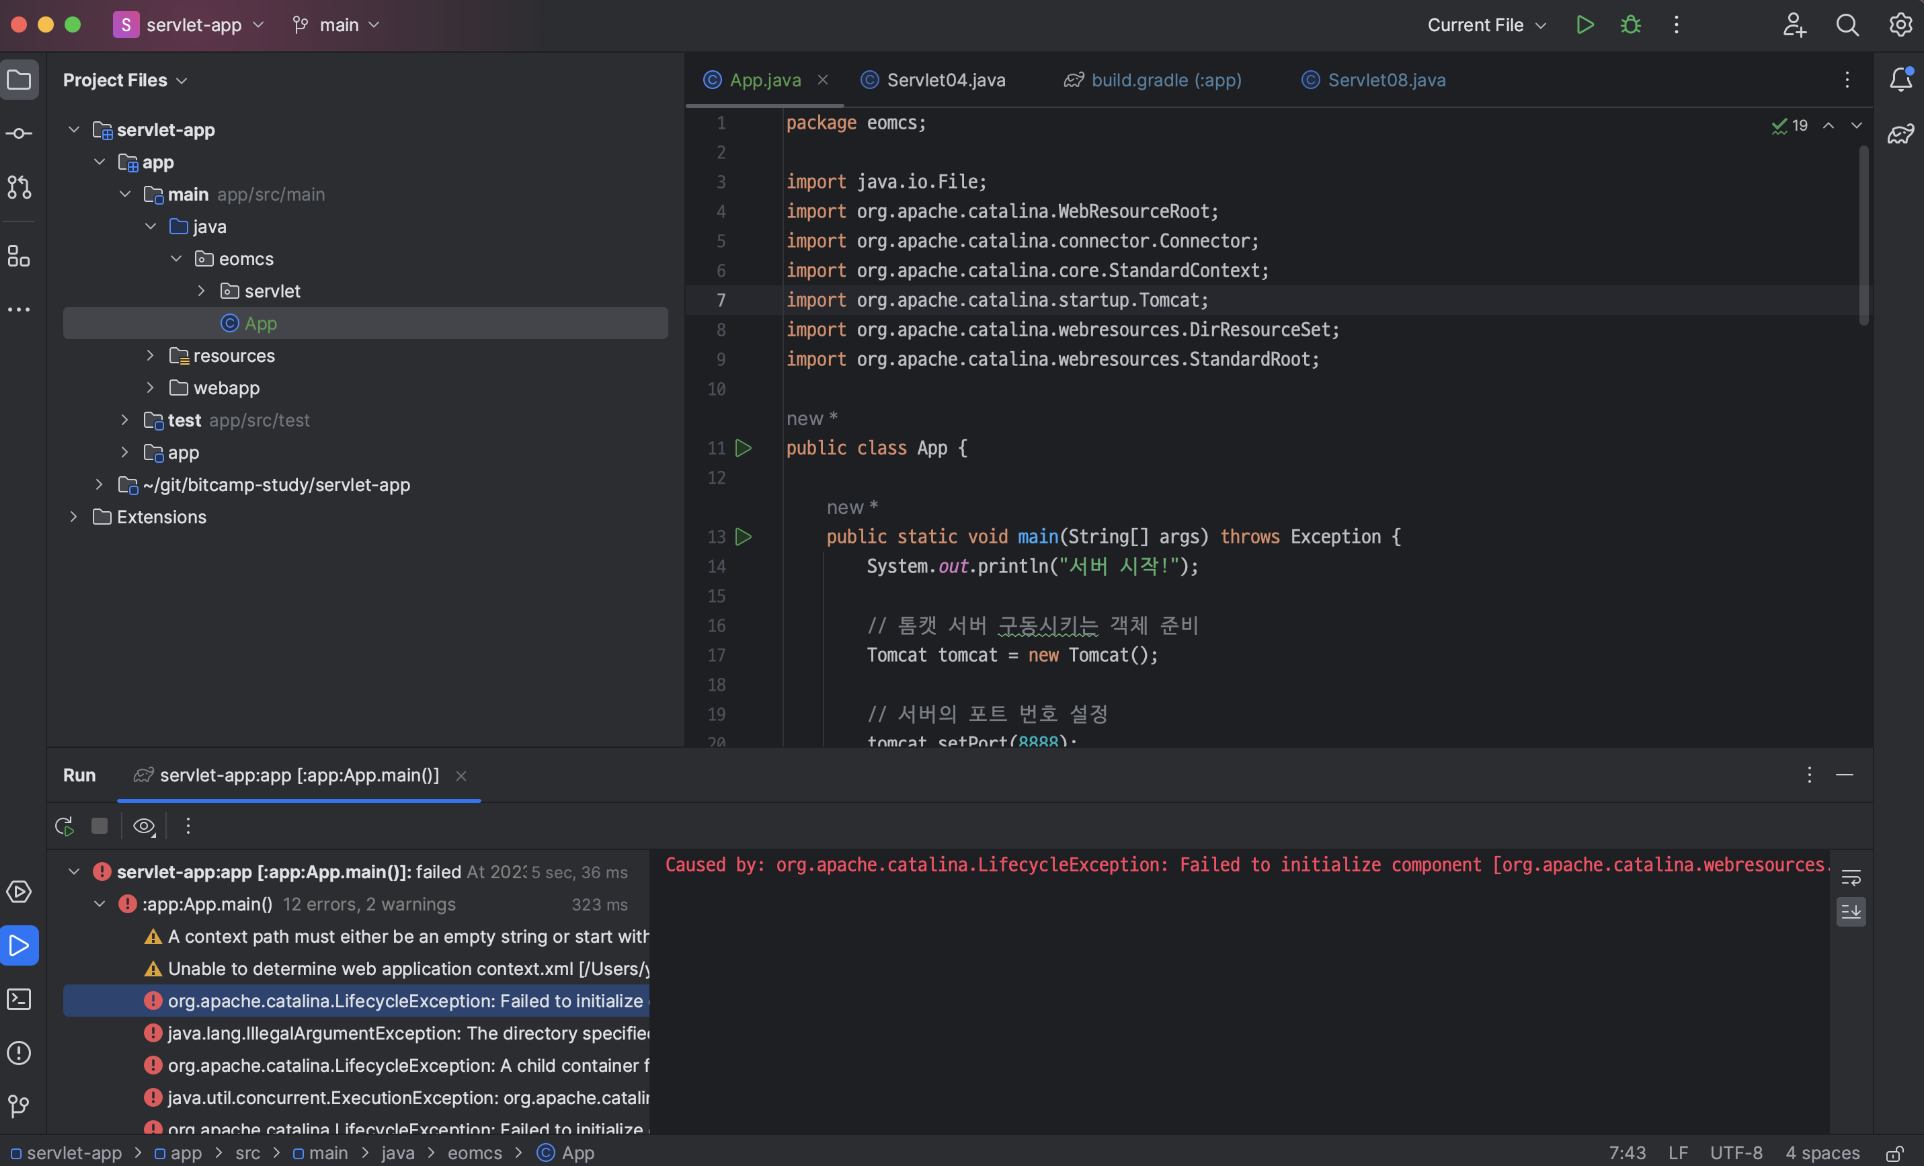Click the UTF-8 encoding status widget
Viewport: 1924px width, 1166px height.
(x=1735, y=1153)
